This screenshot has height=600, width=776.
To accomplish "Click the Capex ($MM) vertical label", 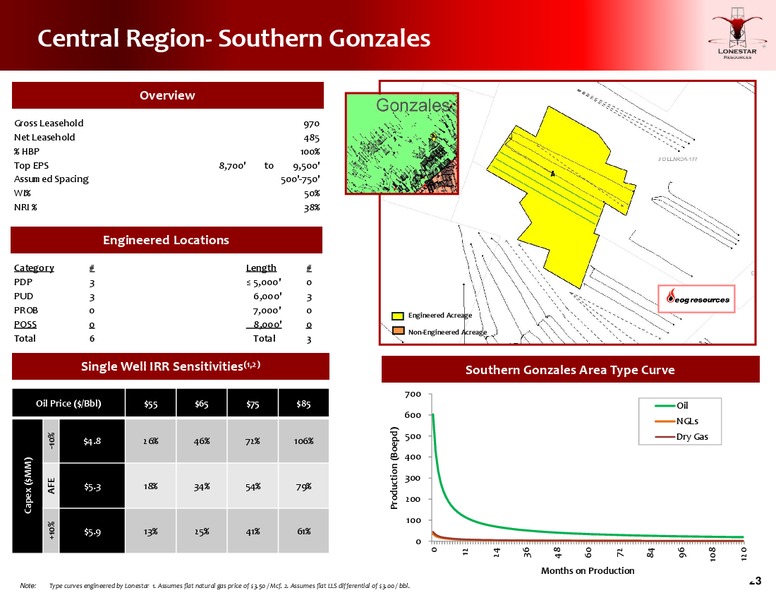I will coord(28,486).
